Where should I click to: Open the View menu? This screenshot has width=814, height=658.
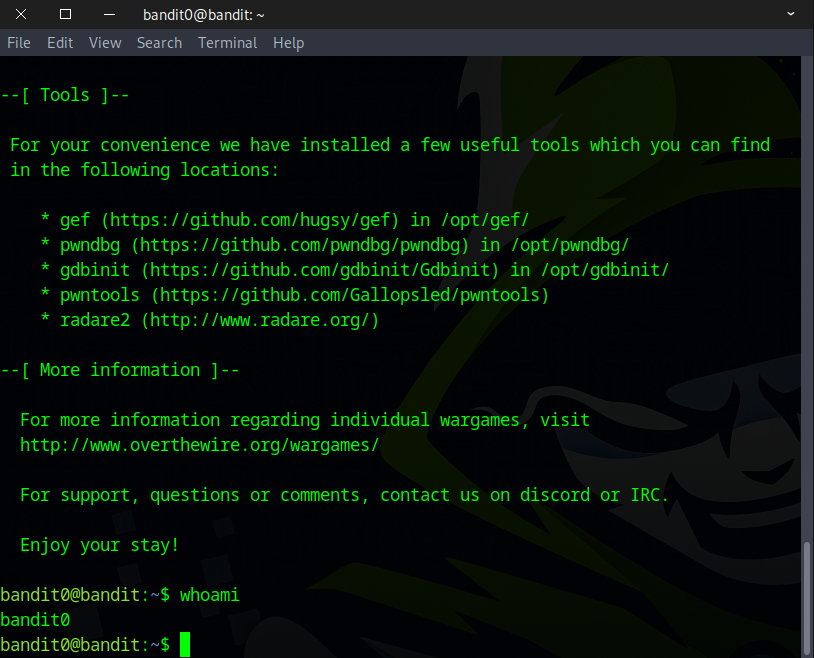click(x=105, y=43)
